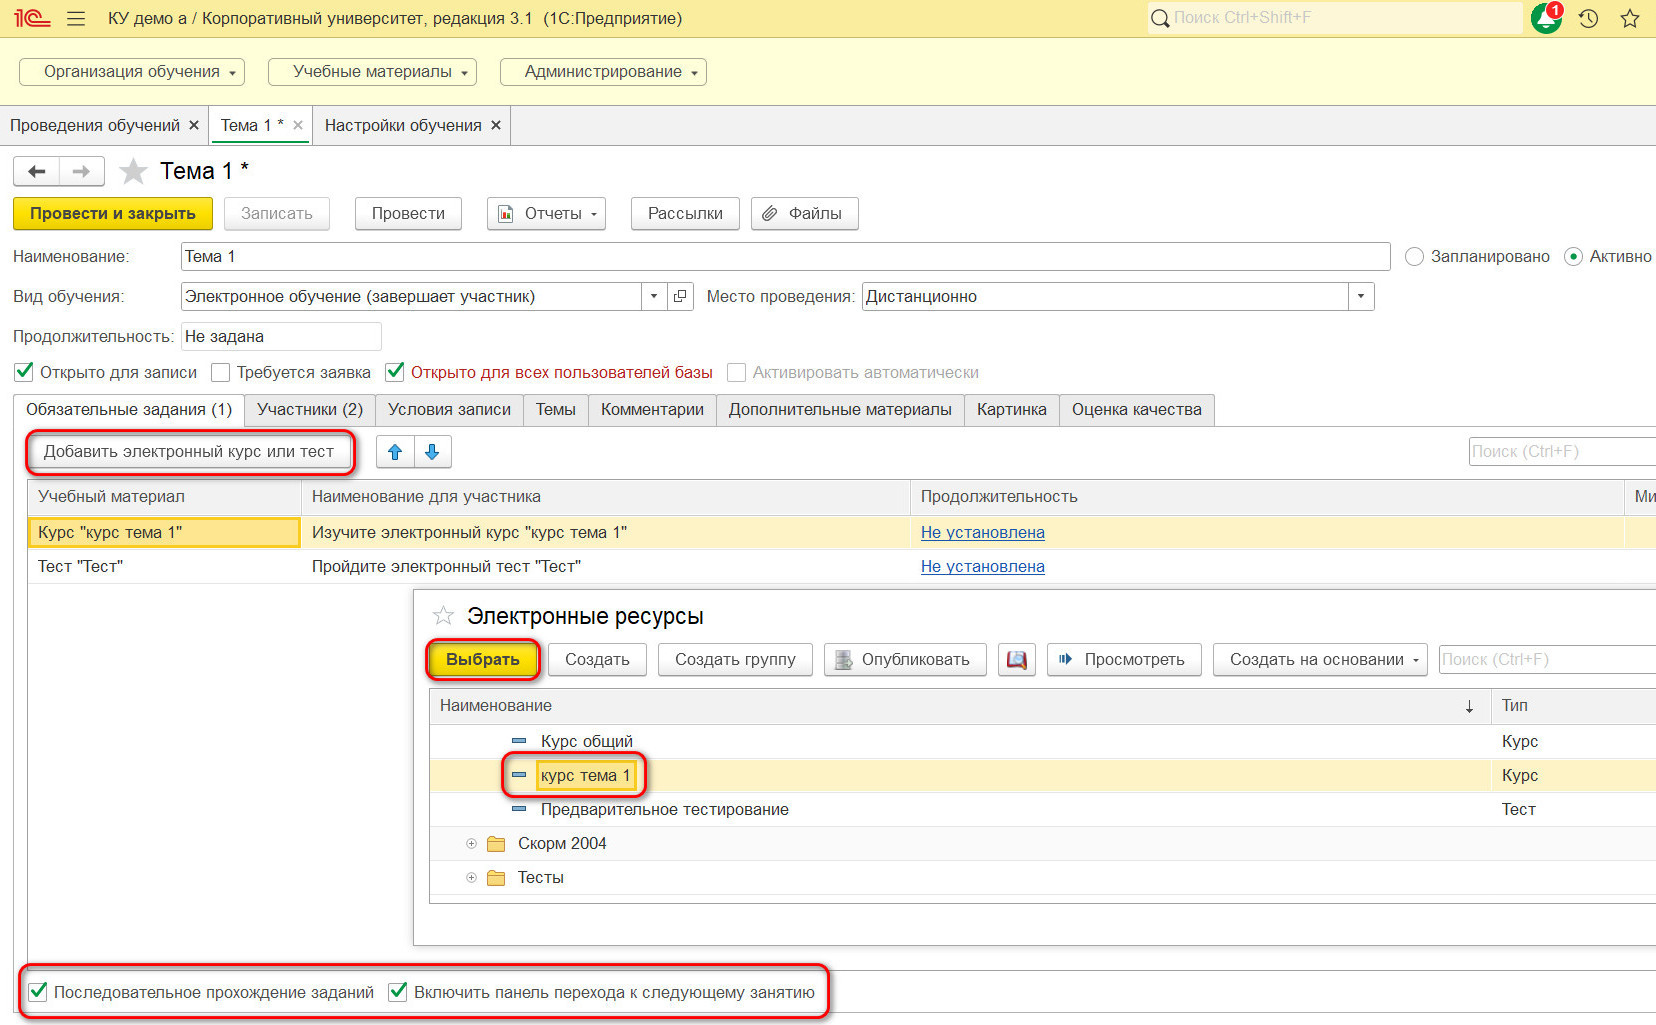Go back using the left arrow button

click(x=37, y=172)
